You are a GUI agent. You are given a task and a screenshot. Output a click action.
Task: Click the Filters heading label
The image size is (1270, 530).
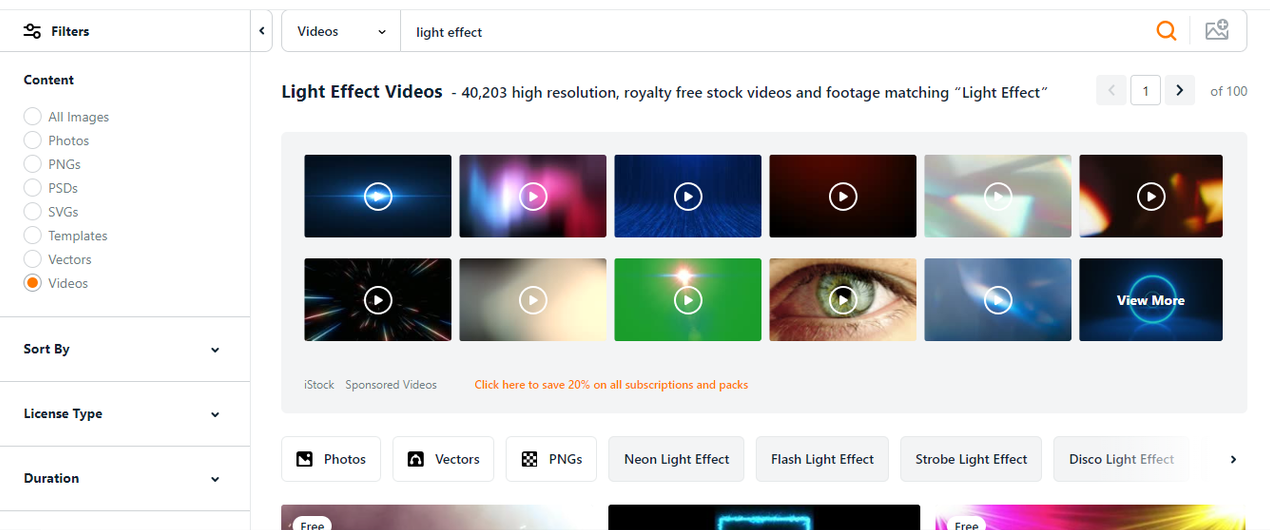click(70, 31)
